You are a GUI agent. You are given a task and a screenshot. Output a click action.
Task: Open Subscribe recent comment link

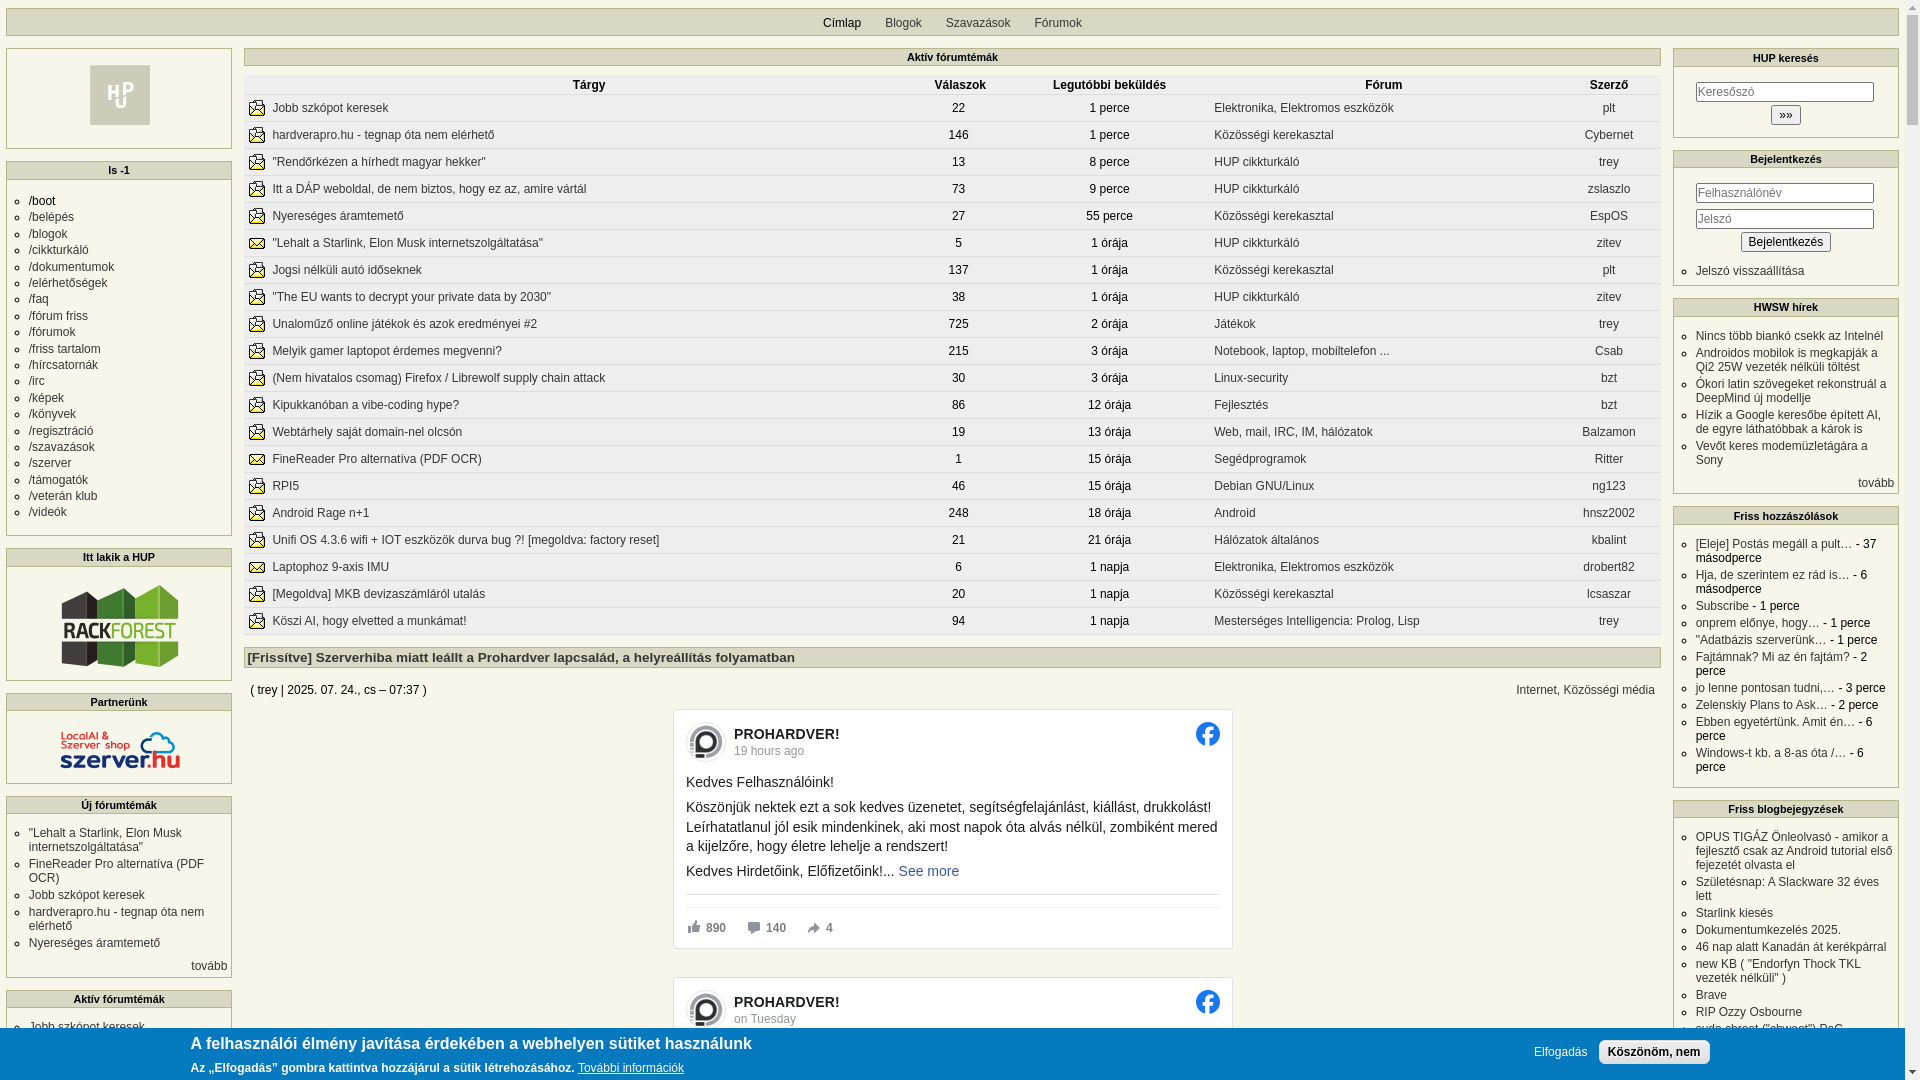[1722, 606]
